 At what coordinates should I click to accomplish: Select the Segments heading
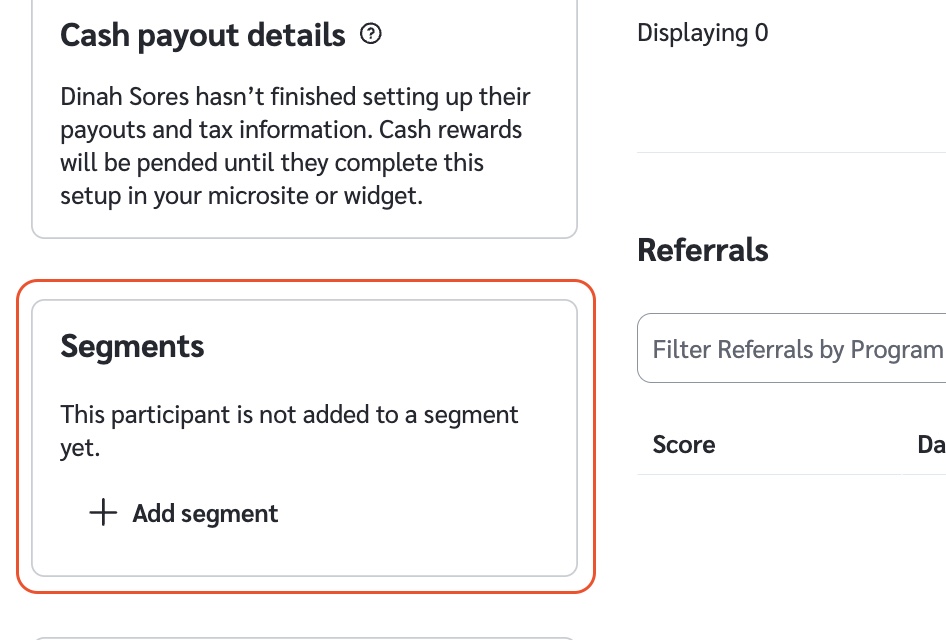tap(132, 346)
